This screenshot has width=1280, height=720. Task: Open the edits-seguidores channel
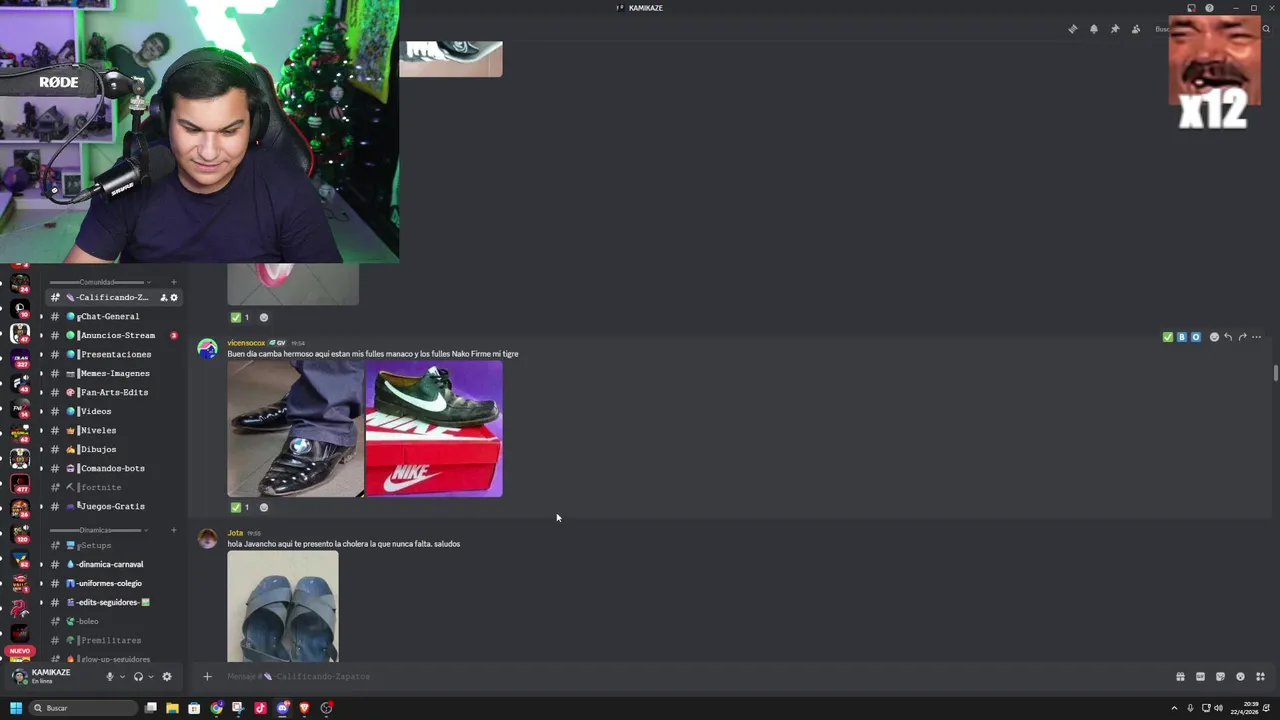pos(113,602)
